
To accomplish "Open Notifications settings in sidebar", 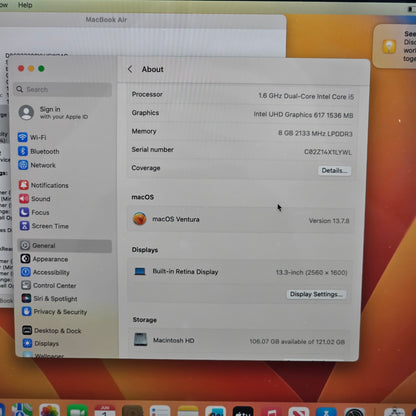I will point(44,185).
